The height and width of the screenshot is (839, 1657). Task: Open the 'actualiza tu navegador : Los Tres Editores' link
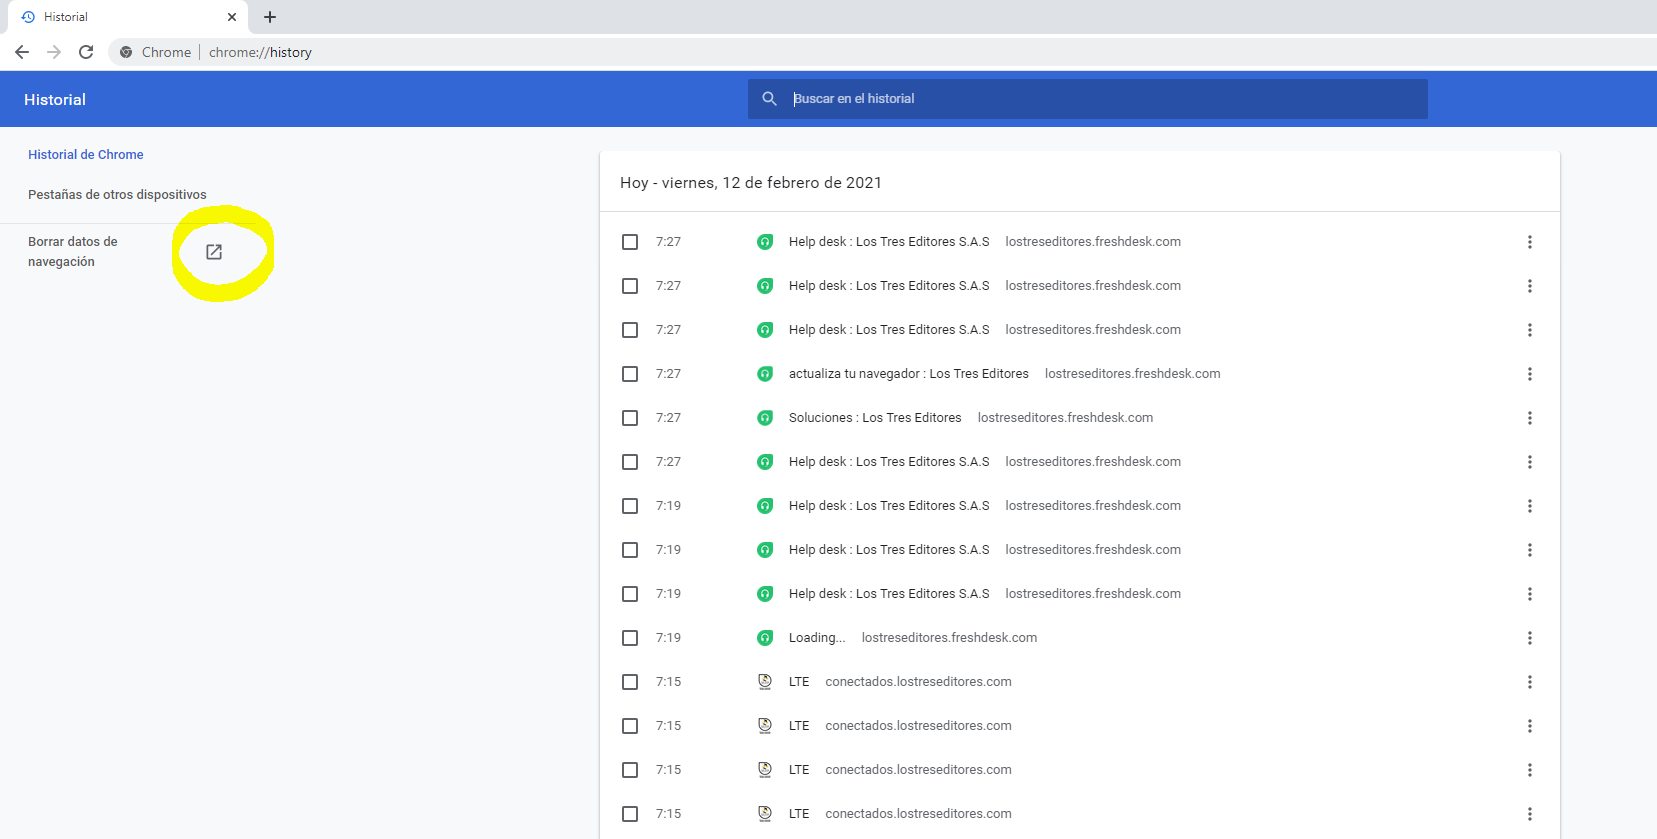(x=909, y=374)
